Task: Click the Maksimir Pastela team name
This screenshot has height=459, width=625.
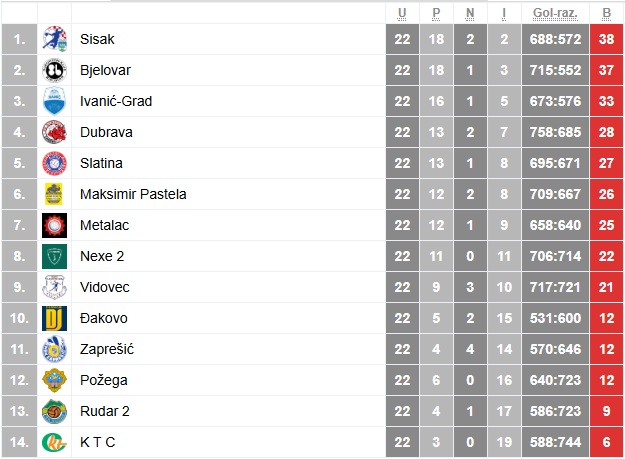Action: click(133, 195)
